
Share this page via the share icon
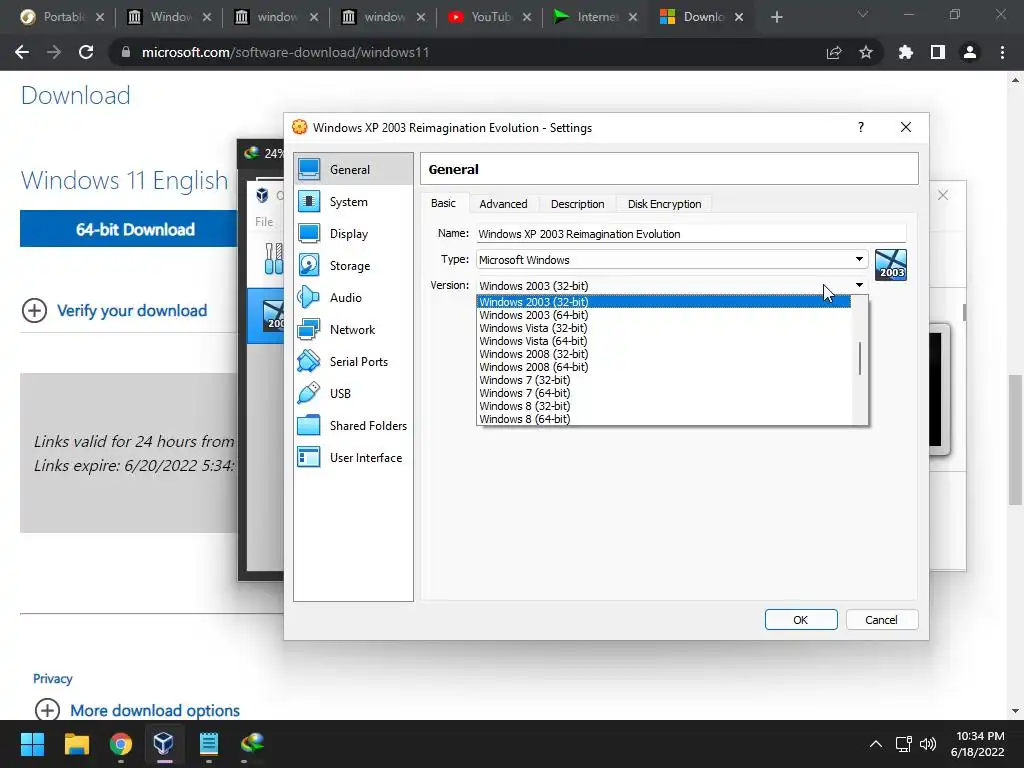click(x=833, y=52)
